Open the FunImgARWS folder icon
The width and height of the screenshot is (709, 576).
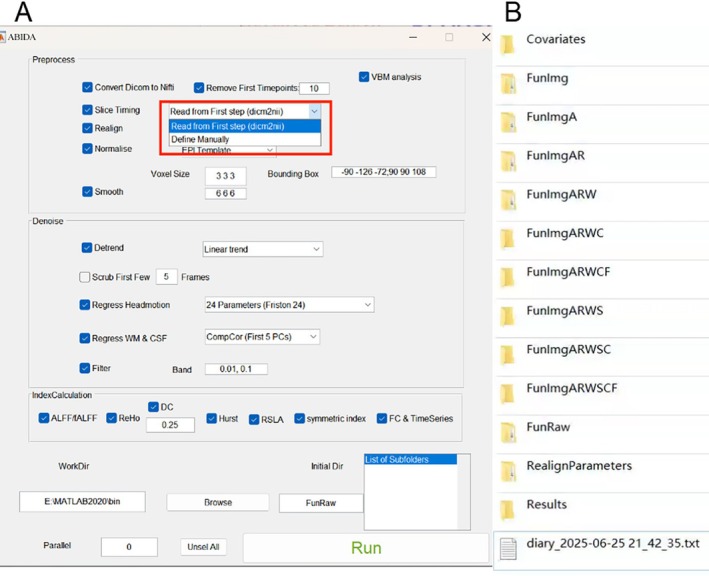click(508, 316)
